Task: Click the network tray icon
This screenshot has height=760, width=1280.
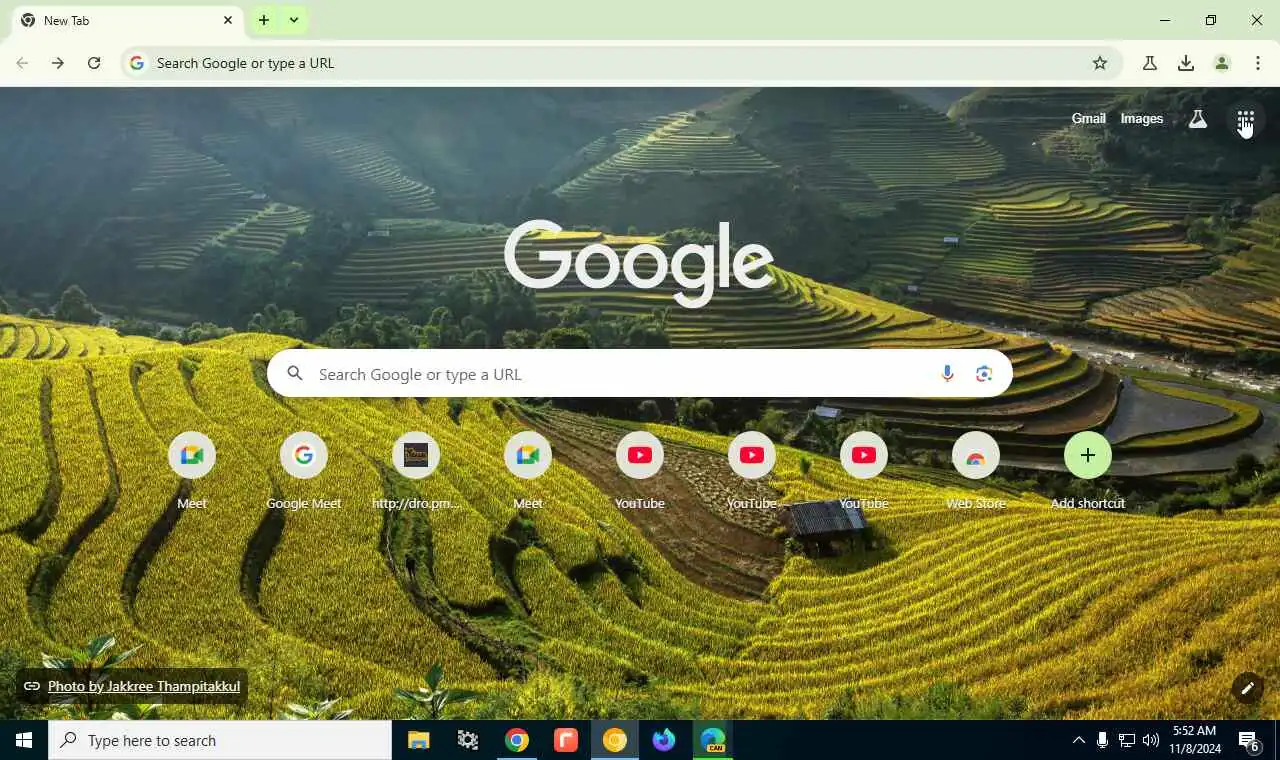Action: pyautogui.click(x=1127, y=740)
